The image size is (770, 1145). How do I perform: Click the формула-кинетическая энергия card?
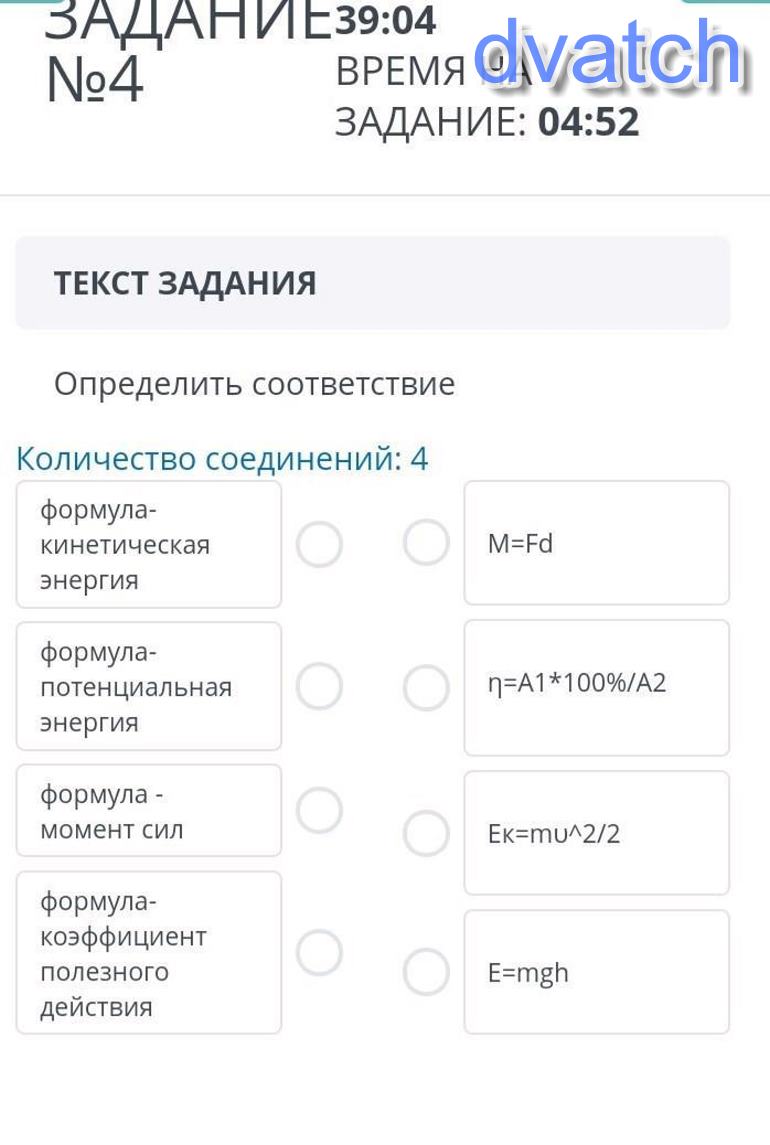pos(148,545)
